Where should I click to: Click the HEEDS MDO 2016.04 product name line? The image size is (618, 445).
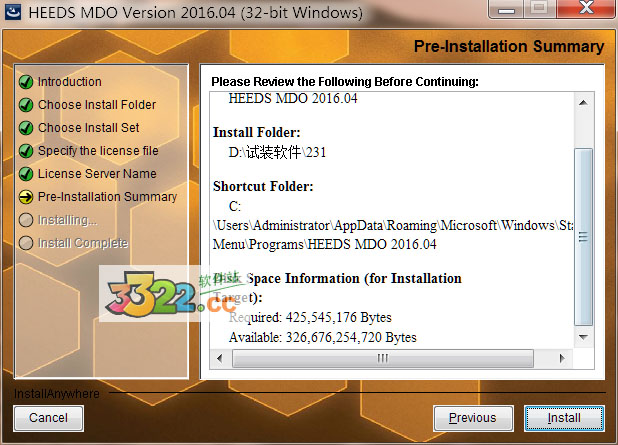click(293, 99)
